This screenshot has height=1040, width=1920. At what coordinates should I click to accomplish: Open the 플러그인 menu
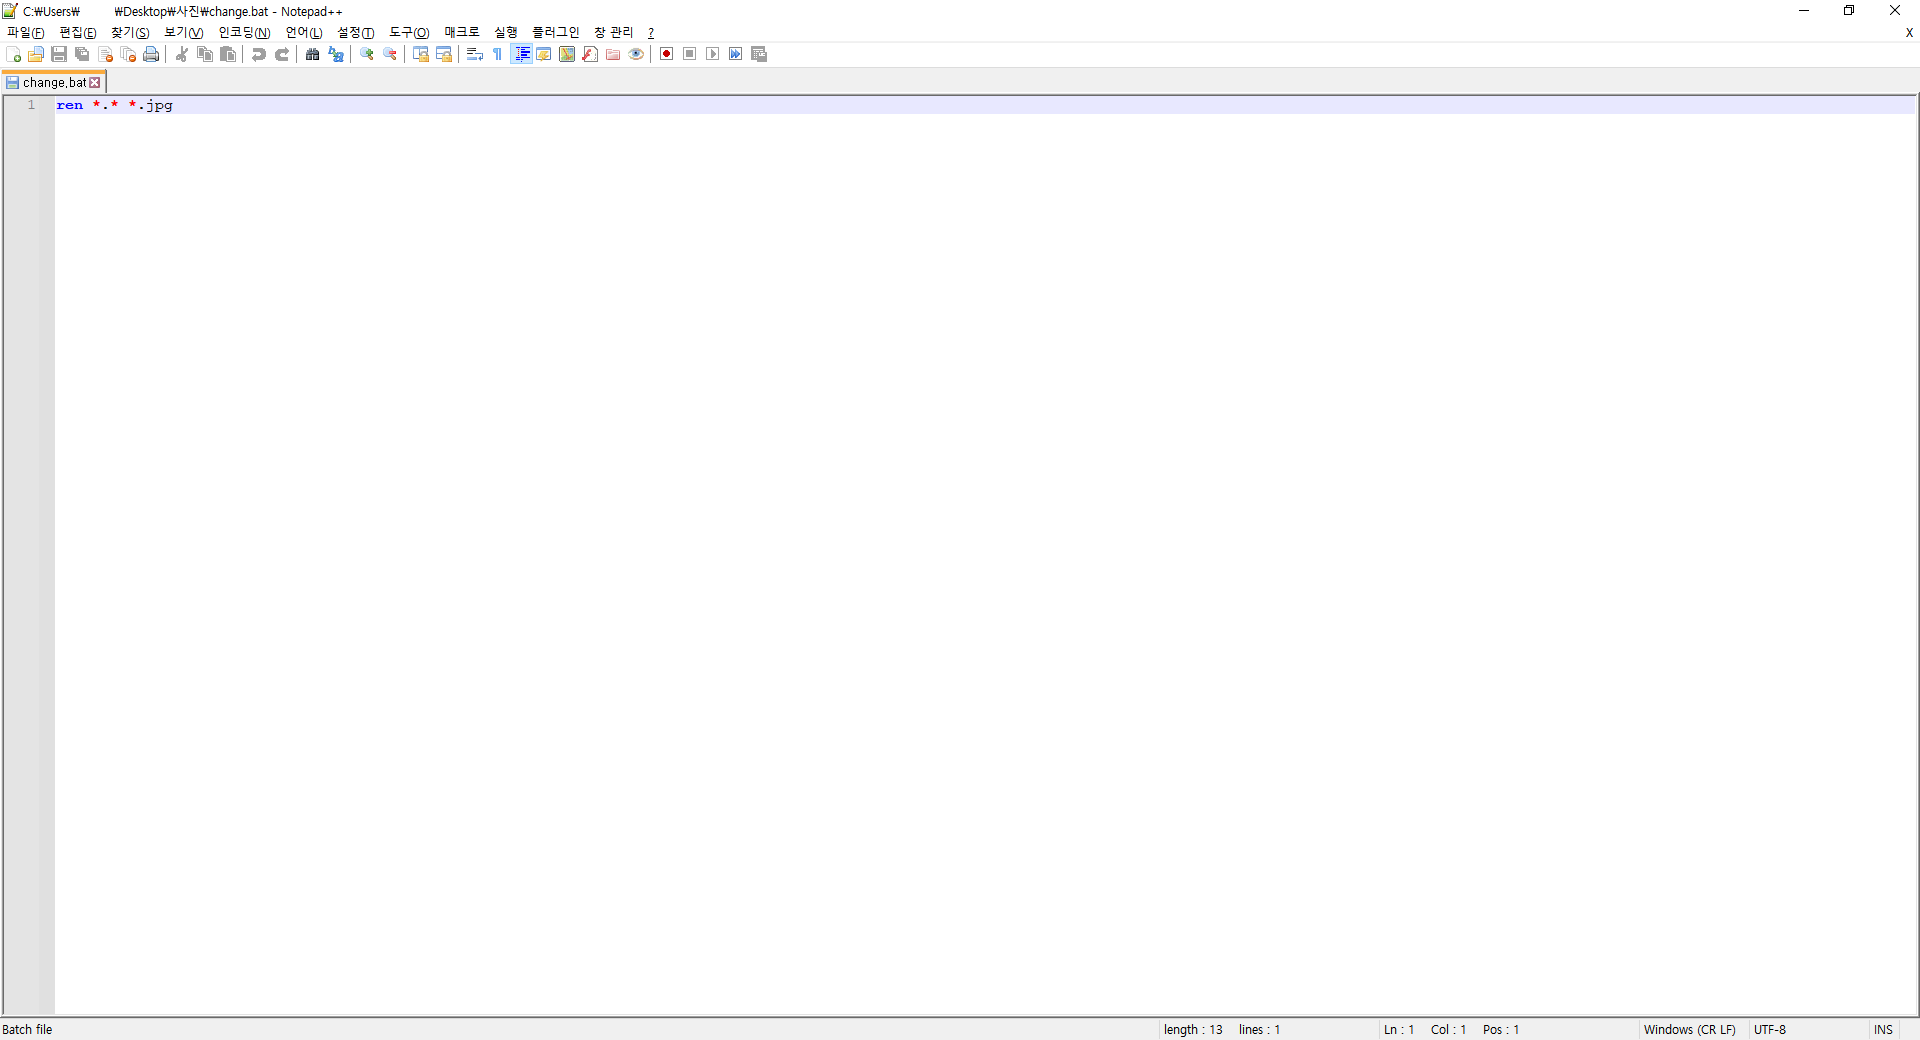click(556, 33)
